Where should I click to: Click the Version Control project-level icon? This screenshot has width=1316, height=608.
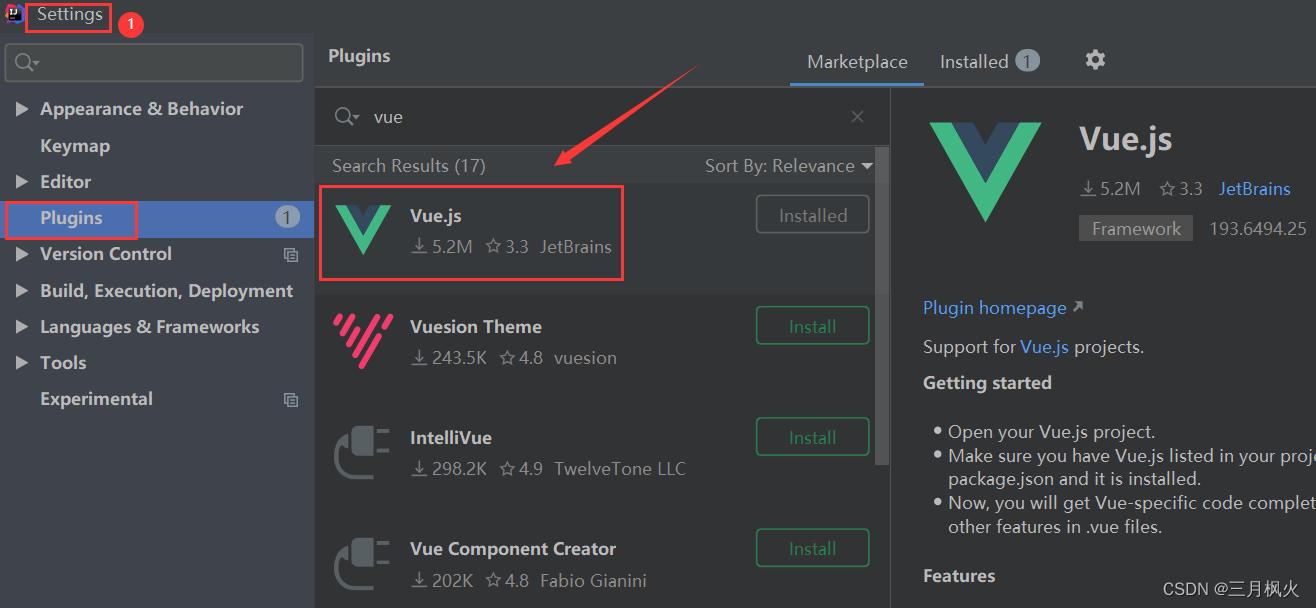291,255
